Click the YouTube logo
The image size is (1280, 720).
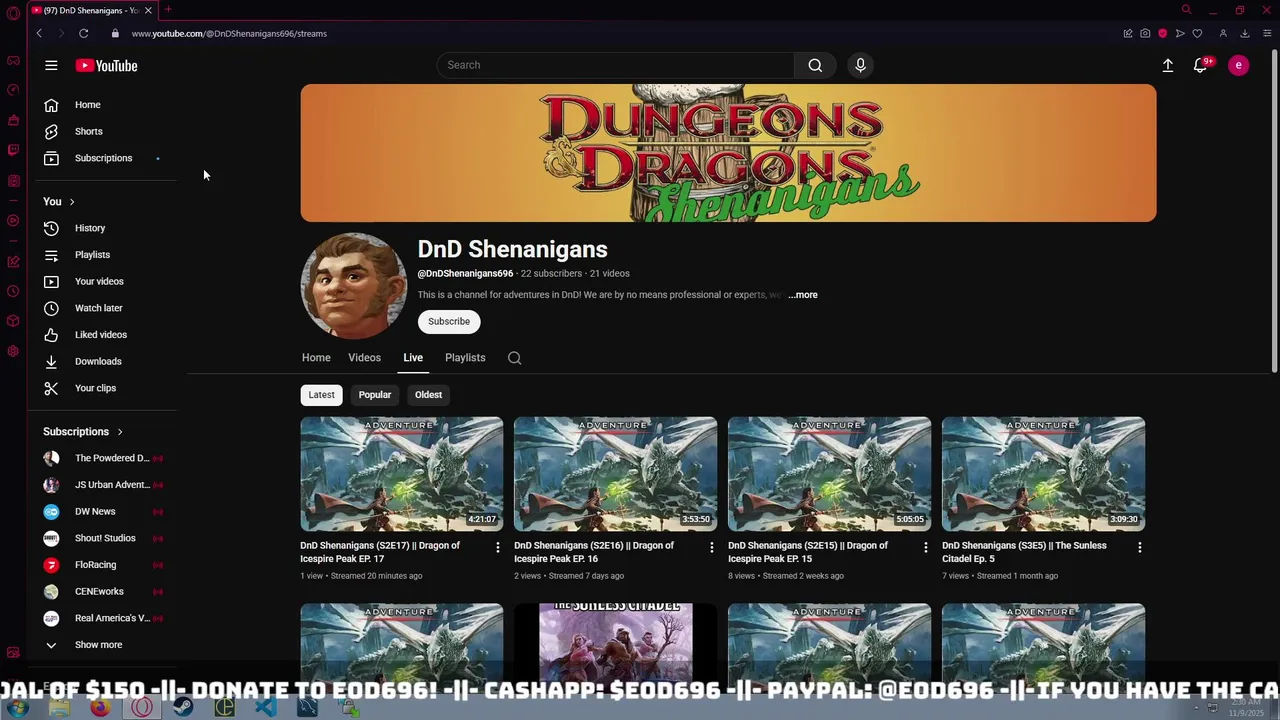click(106, 66)
